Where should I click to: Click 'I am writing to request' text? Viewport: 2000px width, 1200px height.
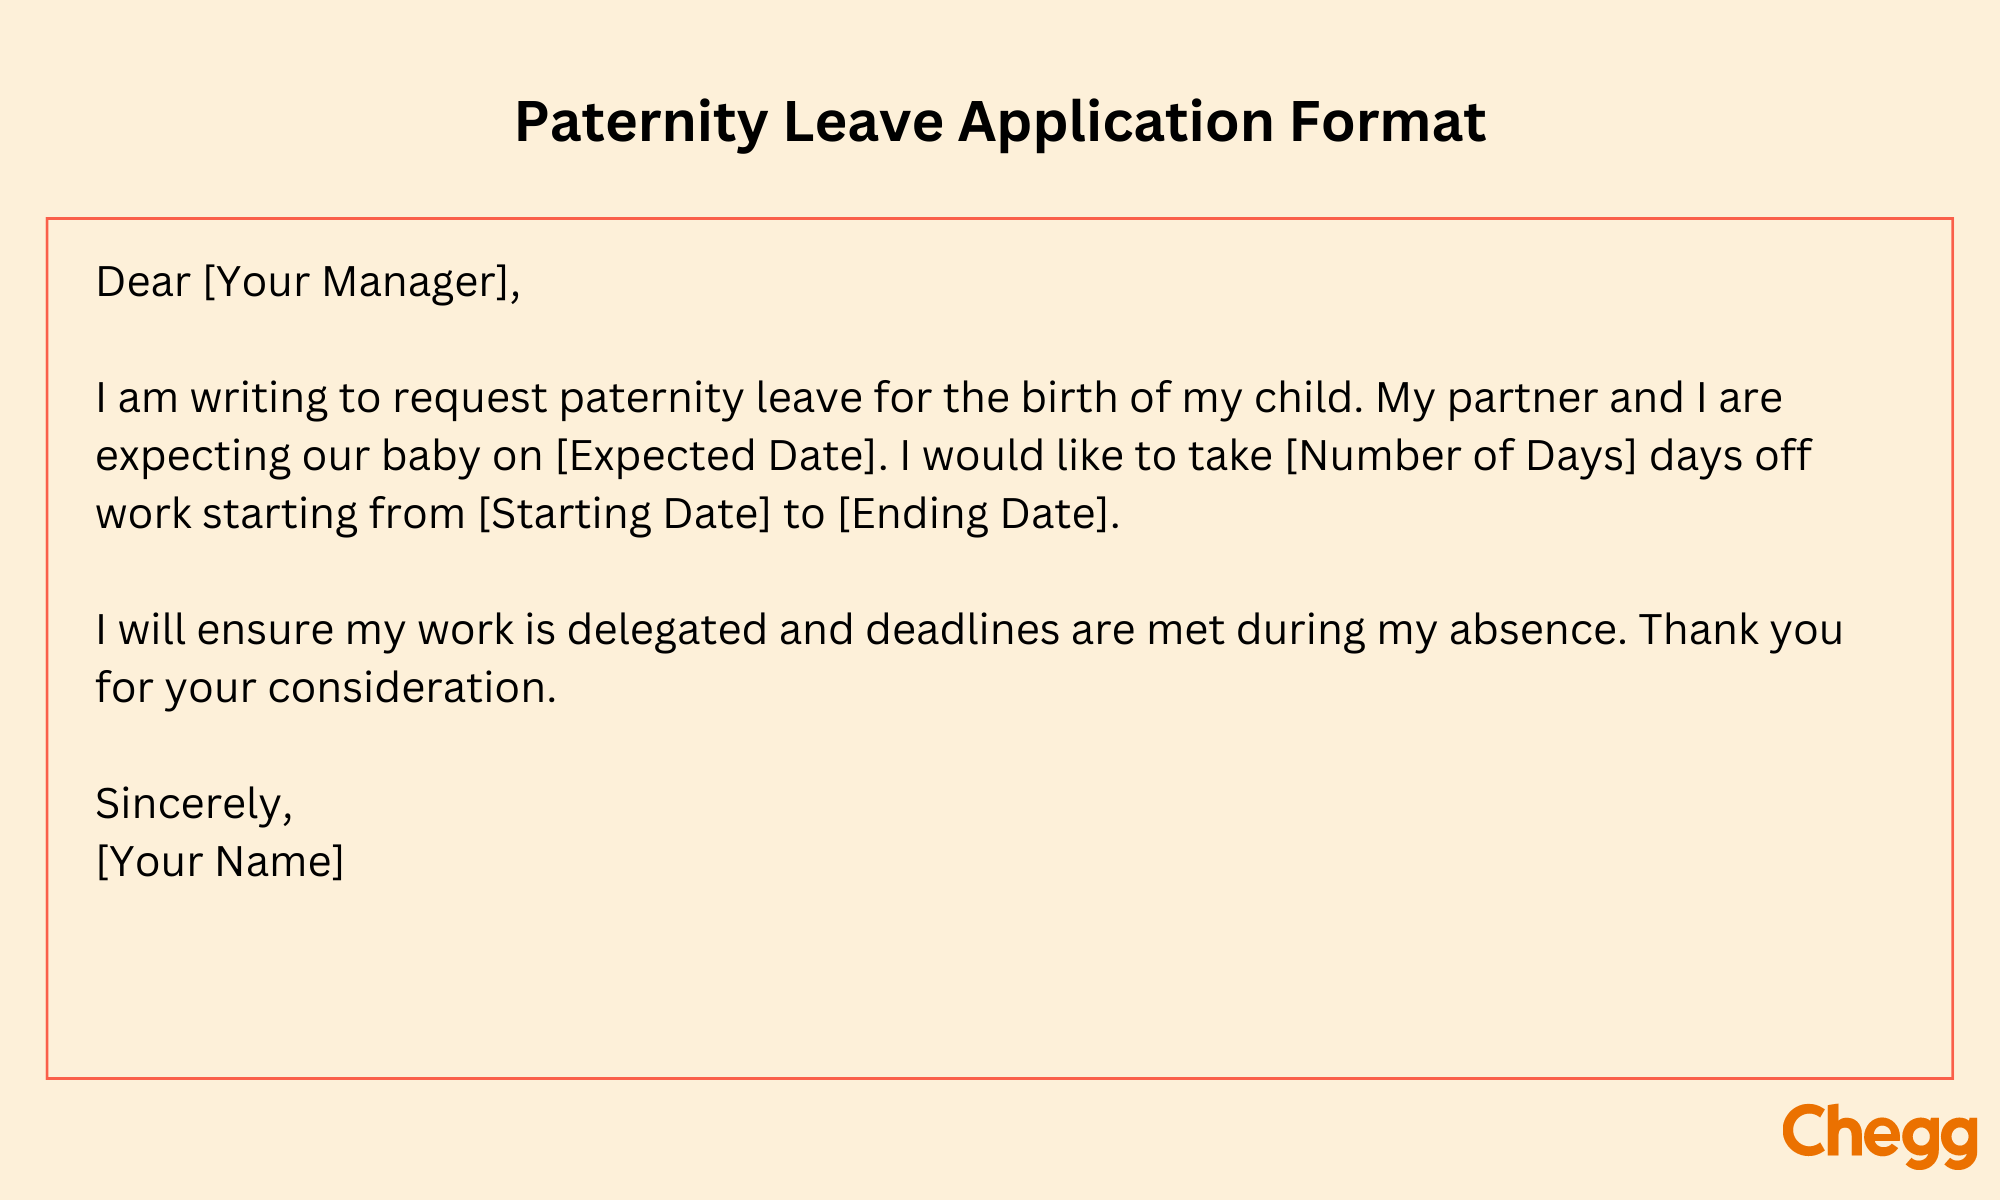320,398
